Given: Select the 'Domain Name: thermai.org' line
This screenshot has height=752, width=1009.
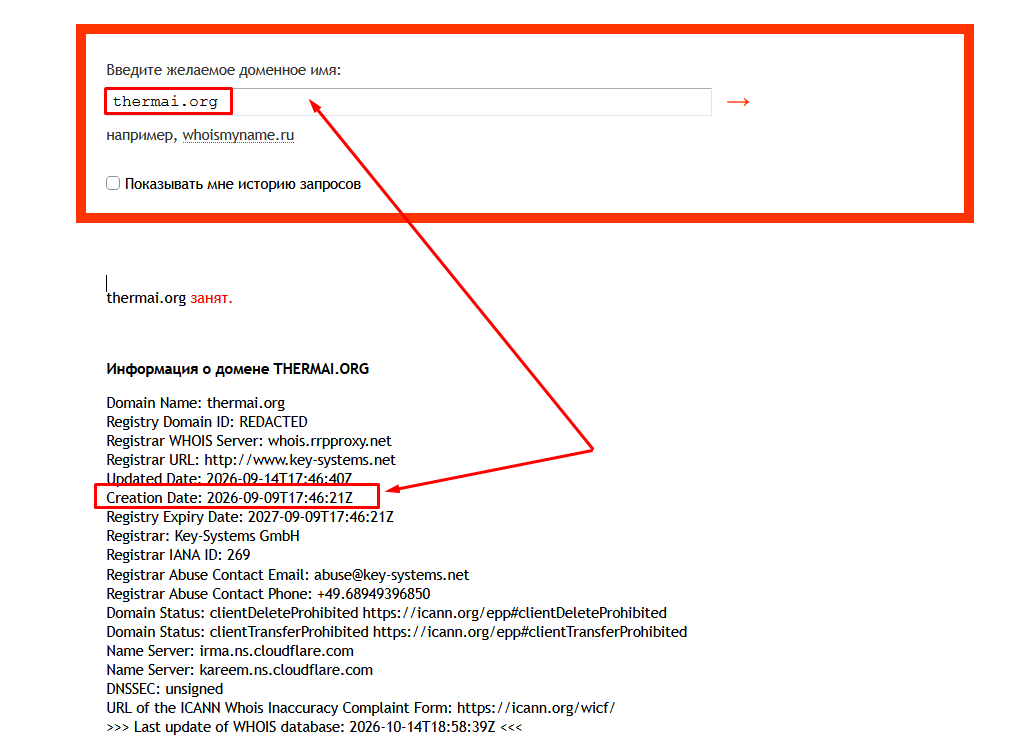Looking at the screenshot, I should pos(196,403).
